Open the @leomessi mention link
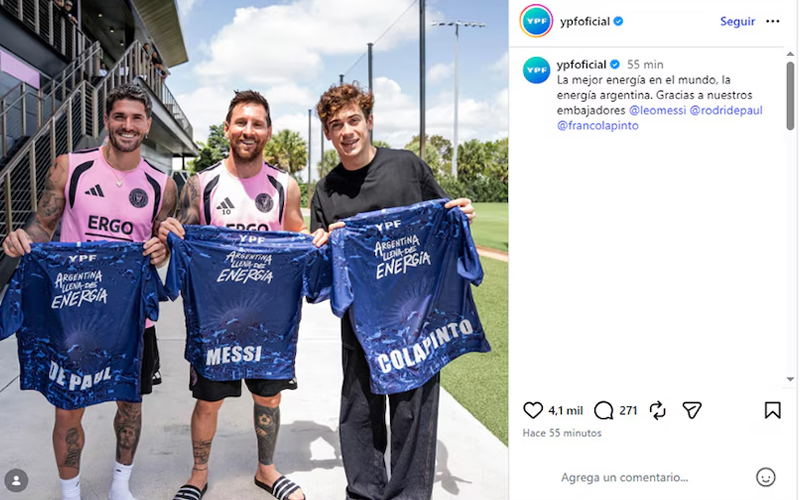This screenshot has width=800, height=500. pyautogui.click(x=657, y=110)
